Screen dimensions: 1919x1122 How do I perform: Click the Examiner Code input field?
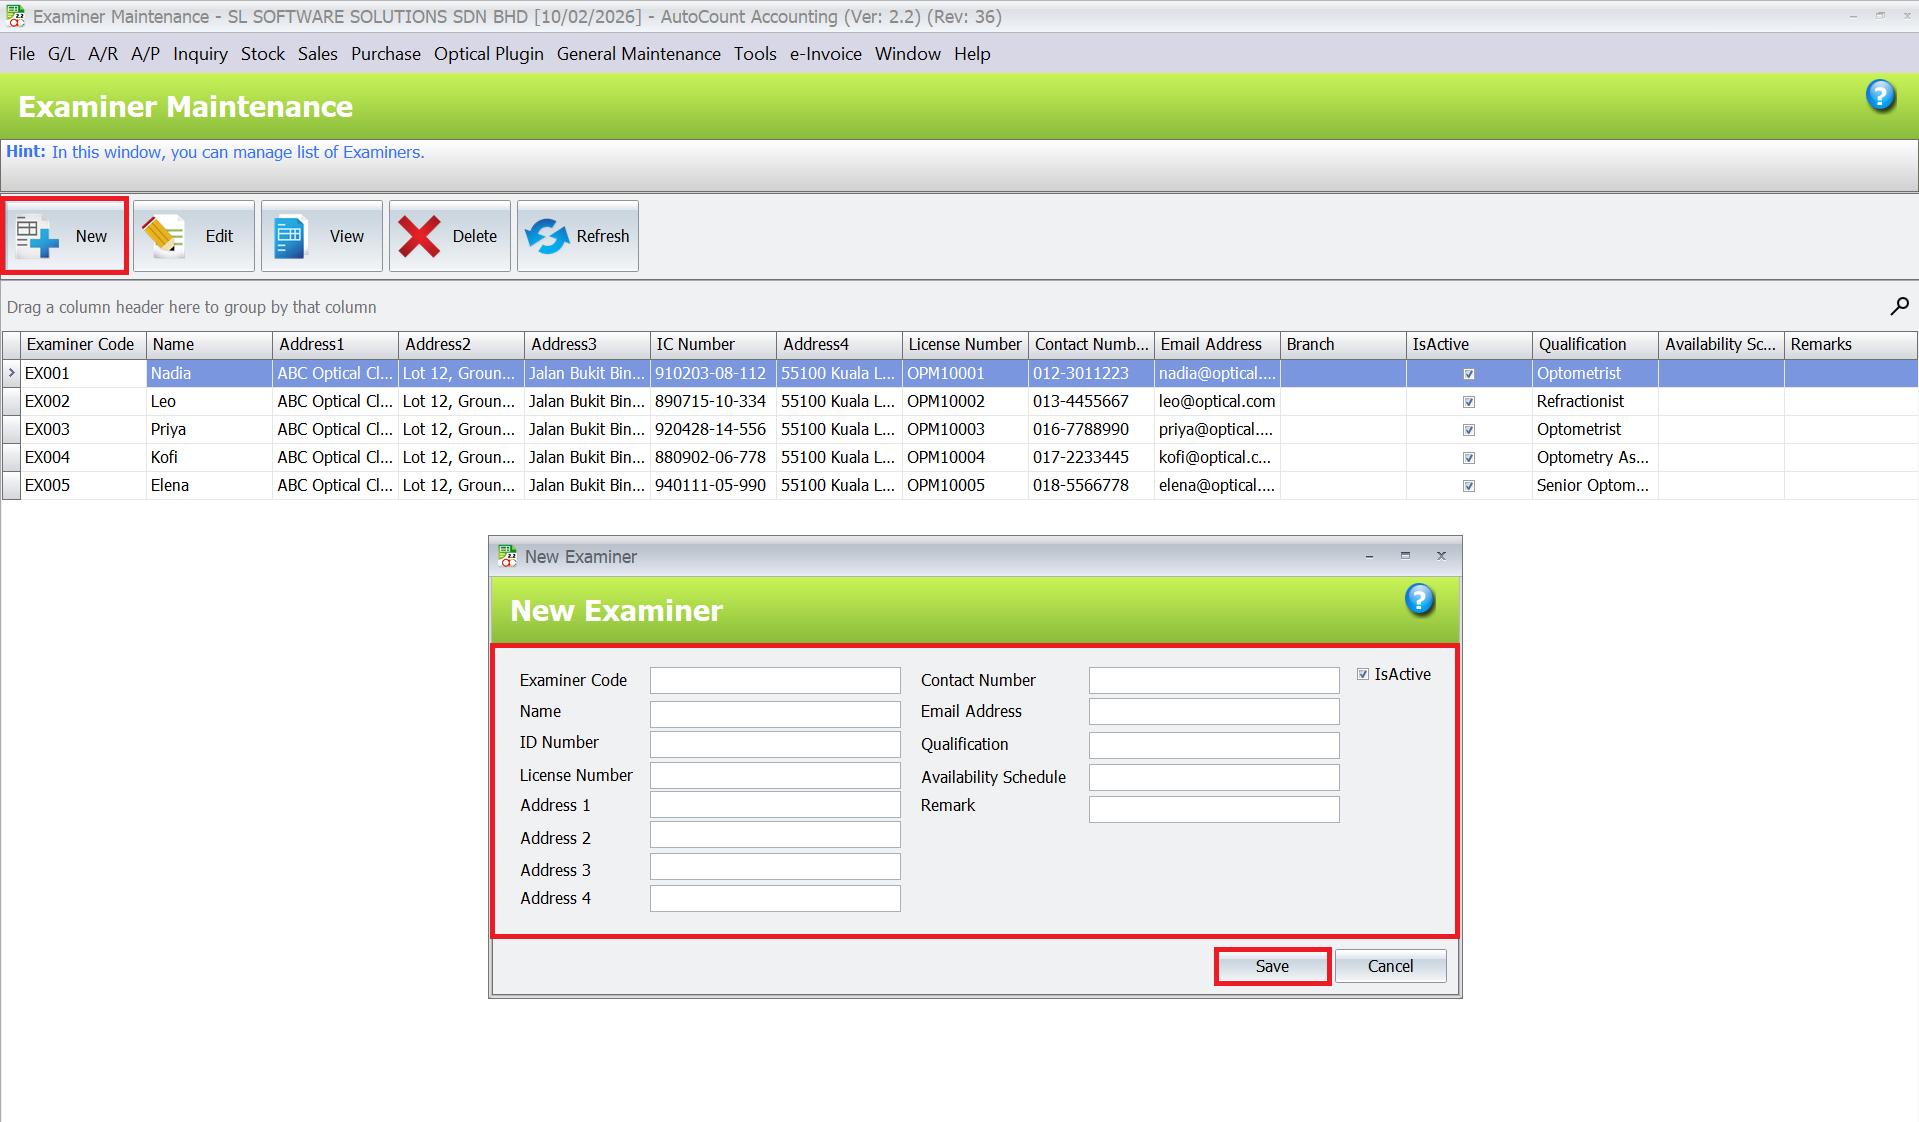pos(775,680)
